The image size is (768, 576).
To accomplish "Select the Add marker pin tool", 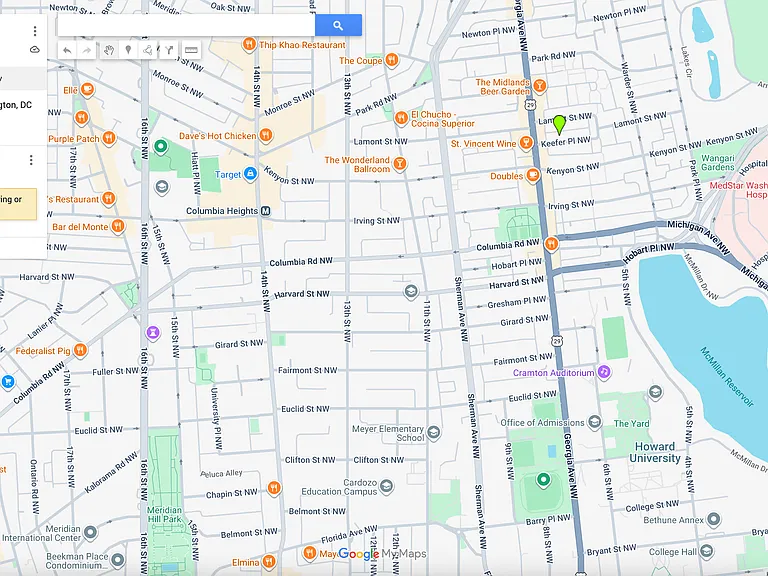I will [128, 50].
